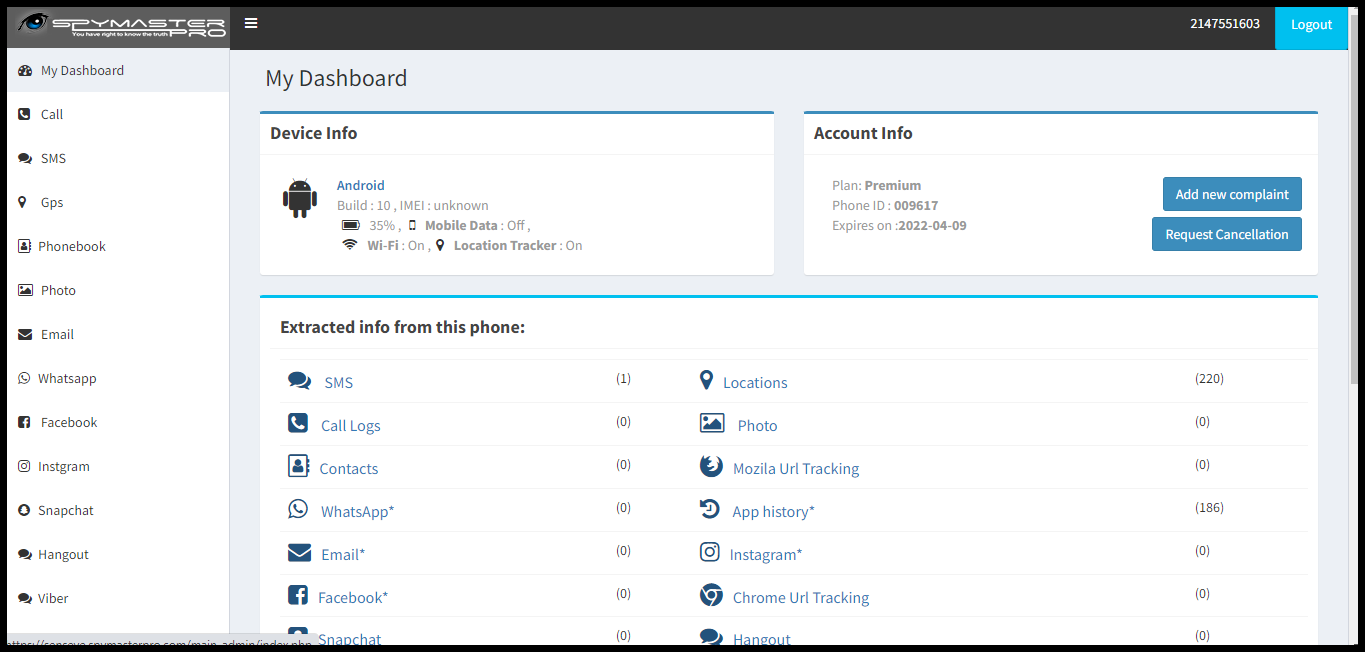Open the Hangout sidebar menu item
1365x652 pixels.
[x=118, y=554]
